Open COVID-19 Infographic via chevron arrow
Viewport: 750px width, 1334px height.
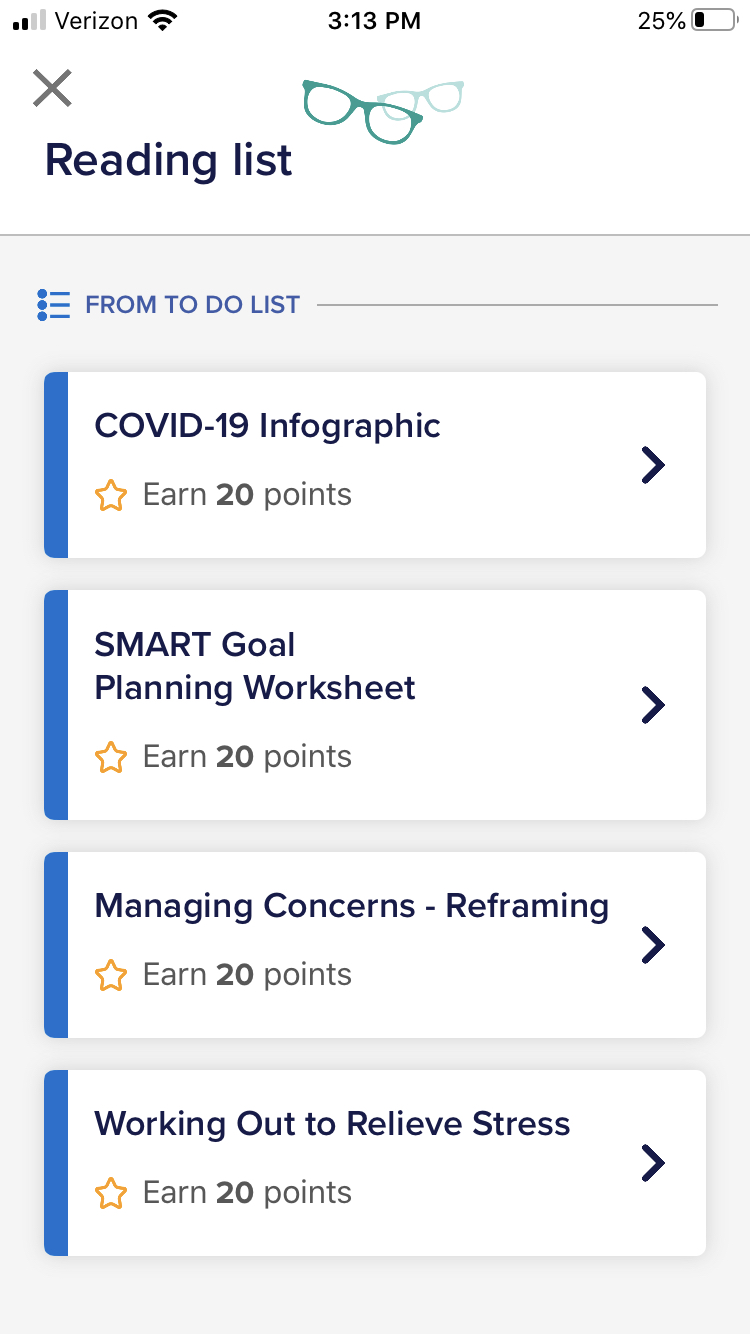pyautogui.click(x=653, y=465)
